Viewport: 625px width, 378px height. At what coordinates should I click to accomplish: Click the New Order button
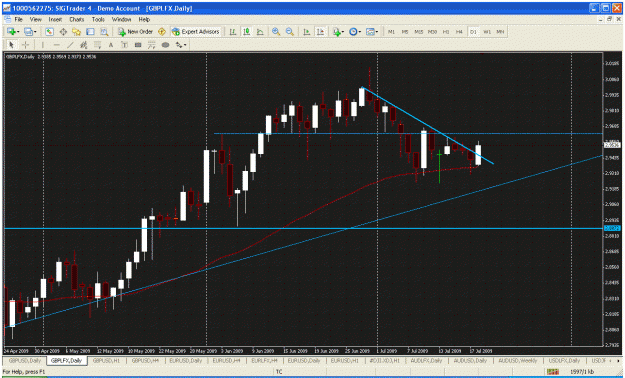pos(135,32)
